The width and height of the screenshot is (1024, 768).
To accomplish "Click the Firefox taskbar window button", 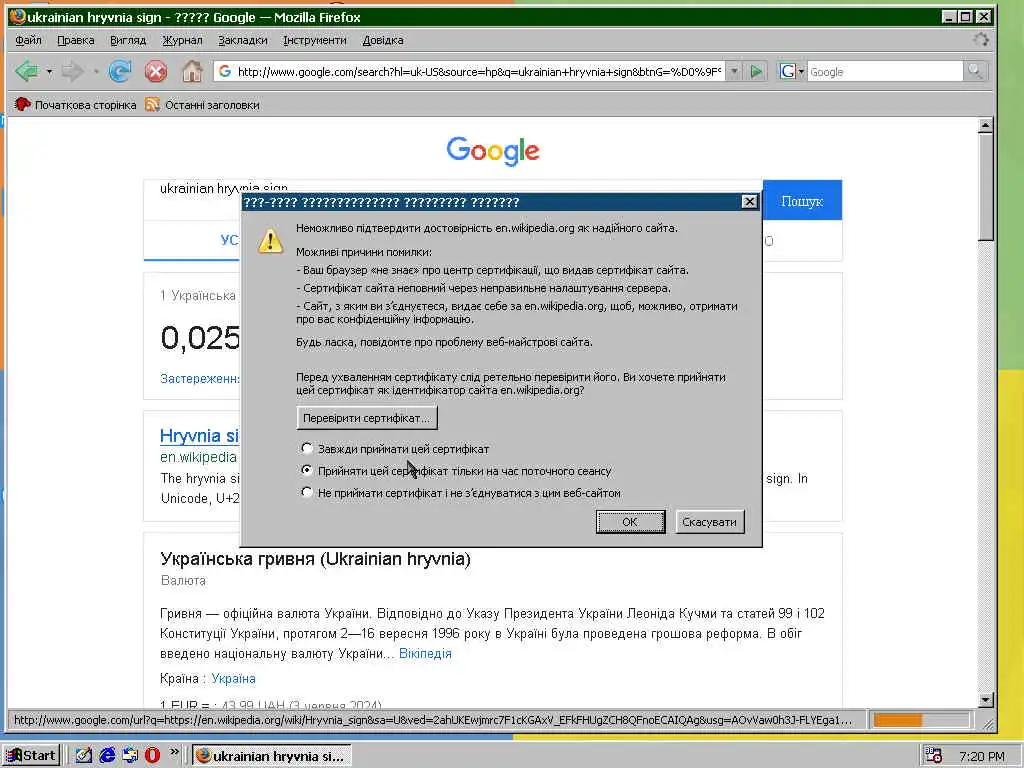I will click(272, 756).
